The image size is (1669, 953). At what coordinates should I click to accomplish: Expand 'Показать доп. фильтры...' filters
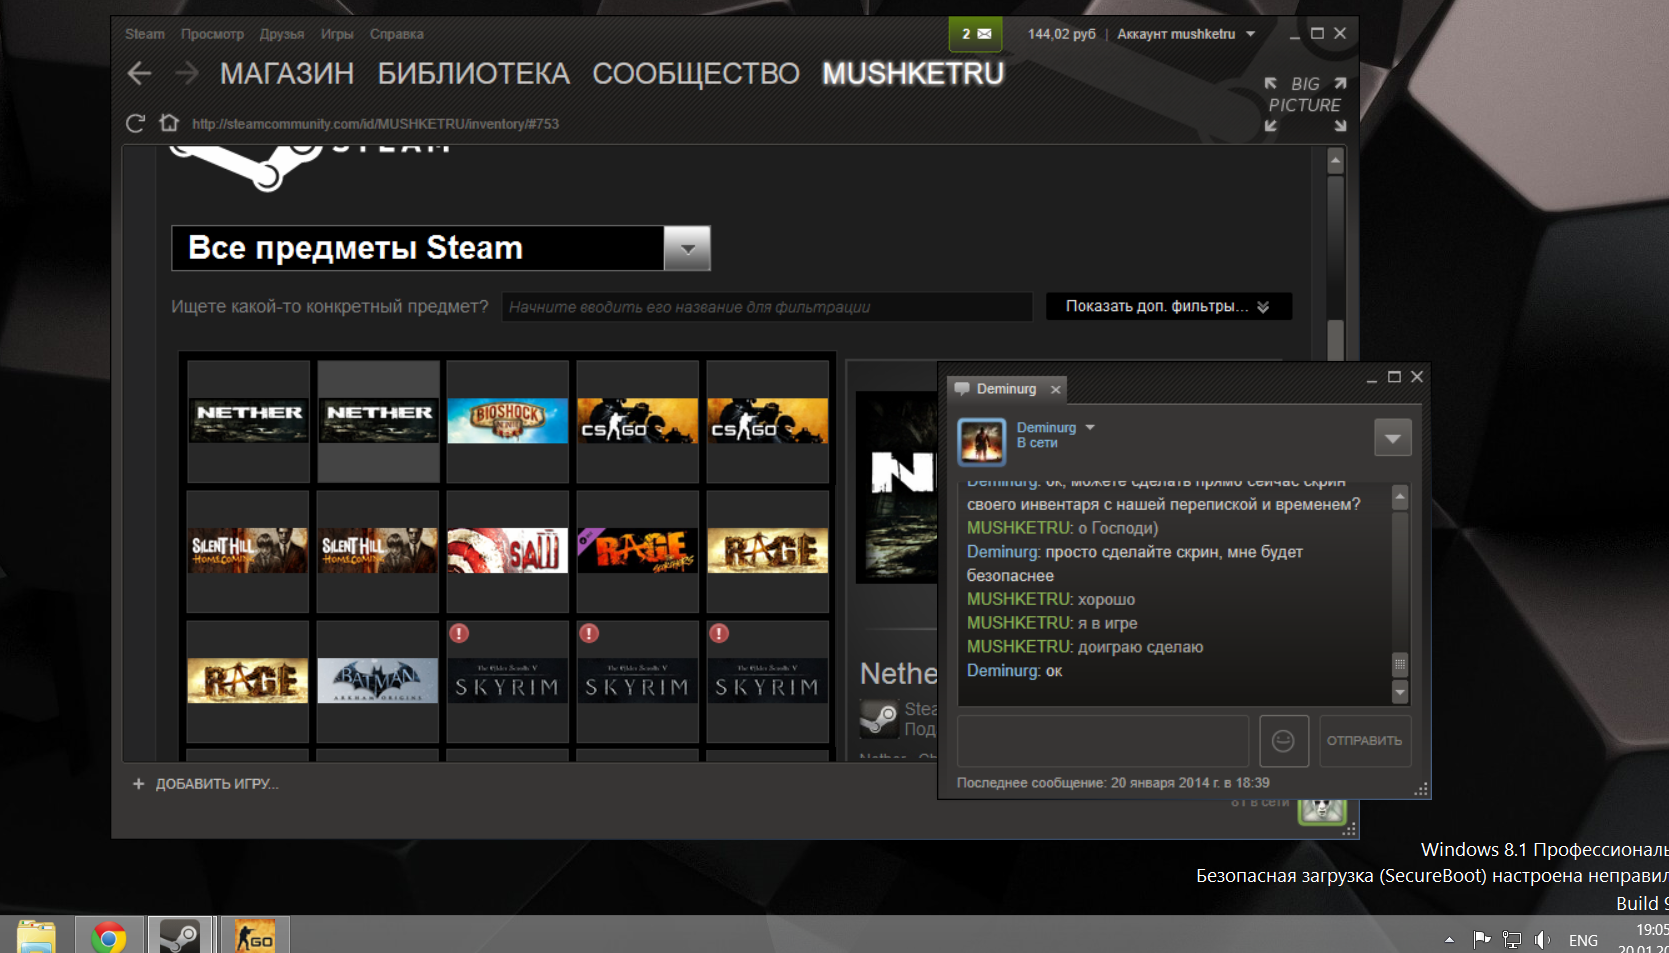click(1169, 306)
